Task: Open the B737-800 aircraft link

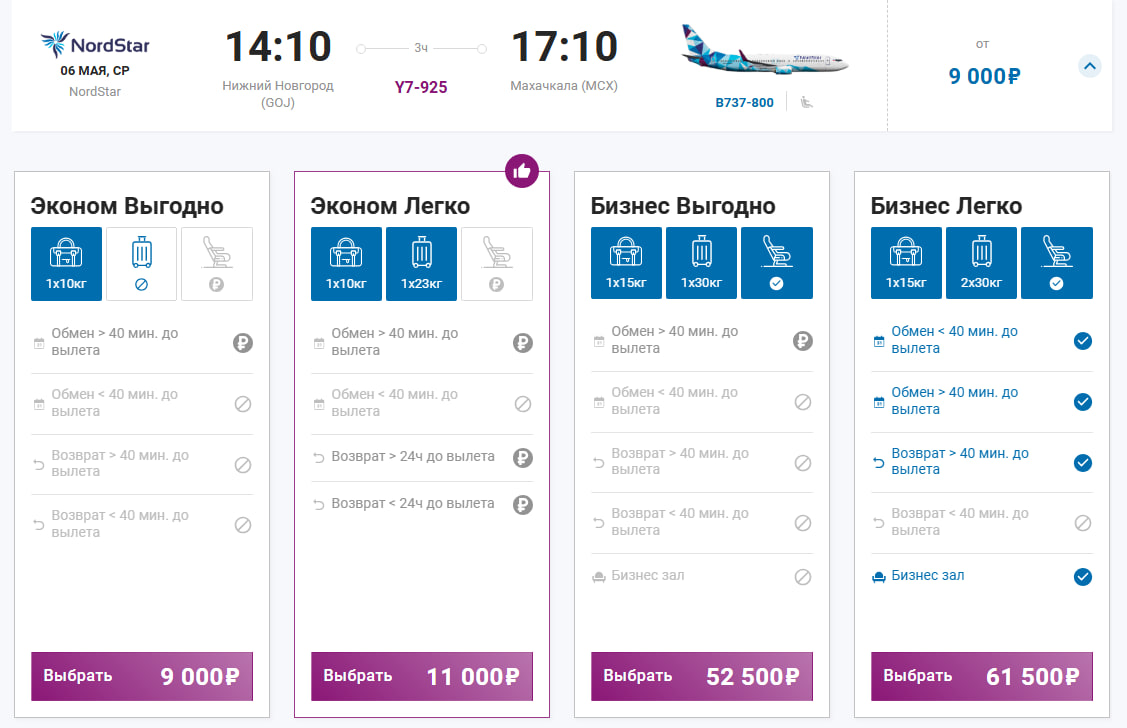Action: pyautogui.click(x=744, y=102)
